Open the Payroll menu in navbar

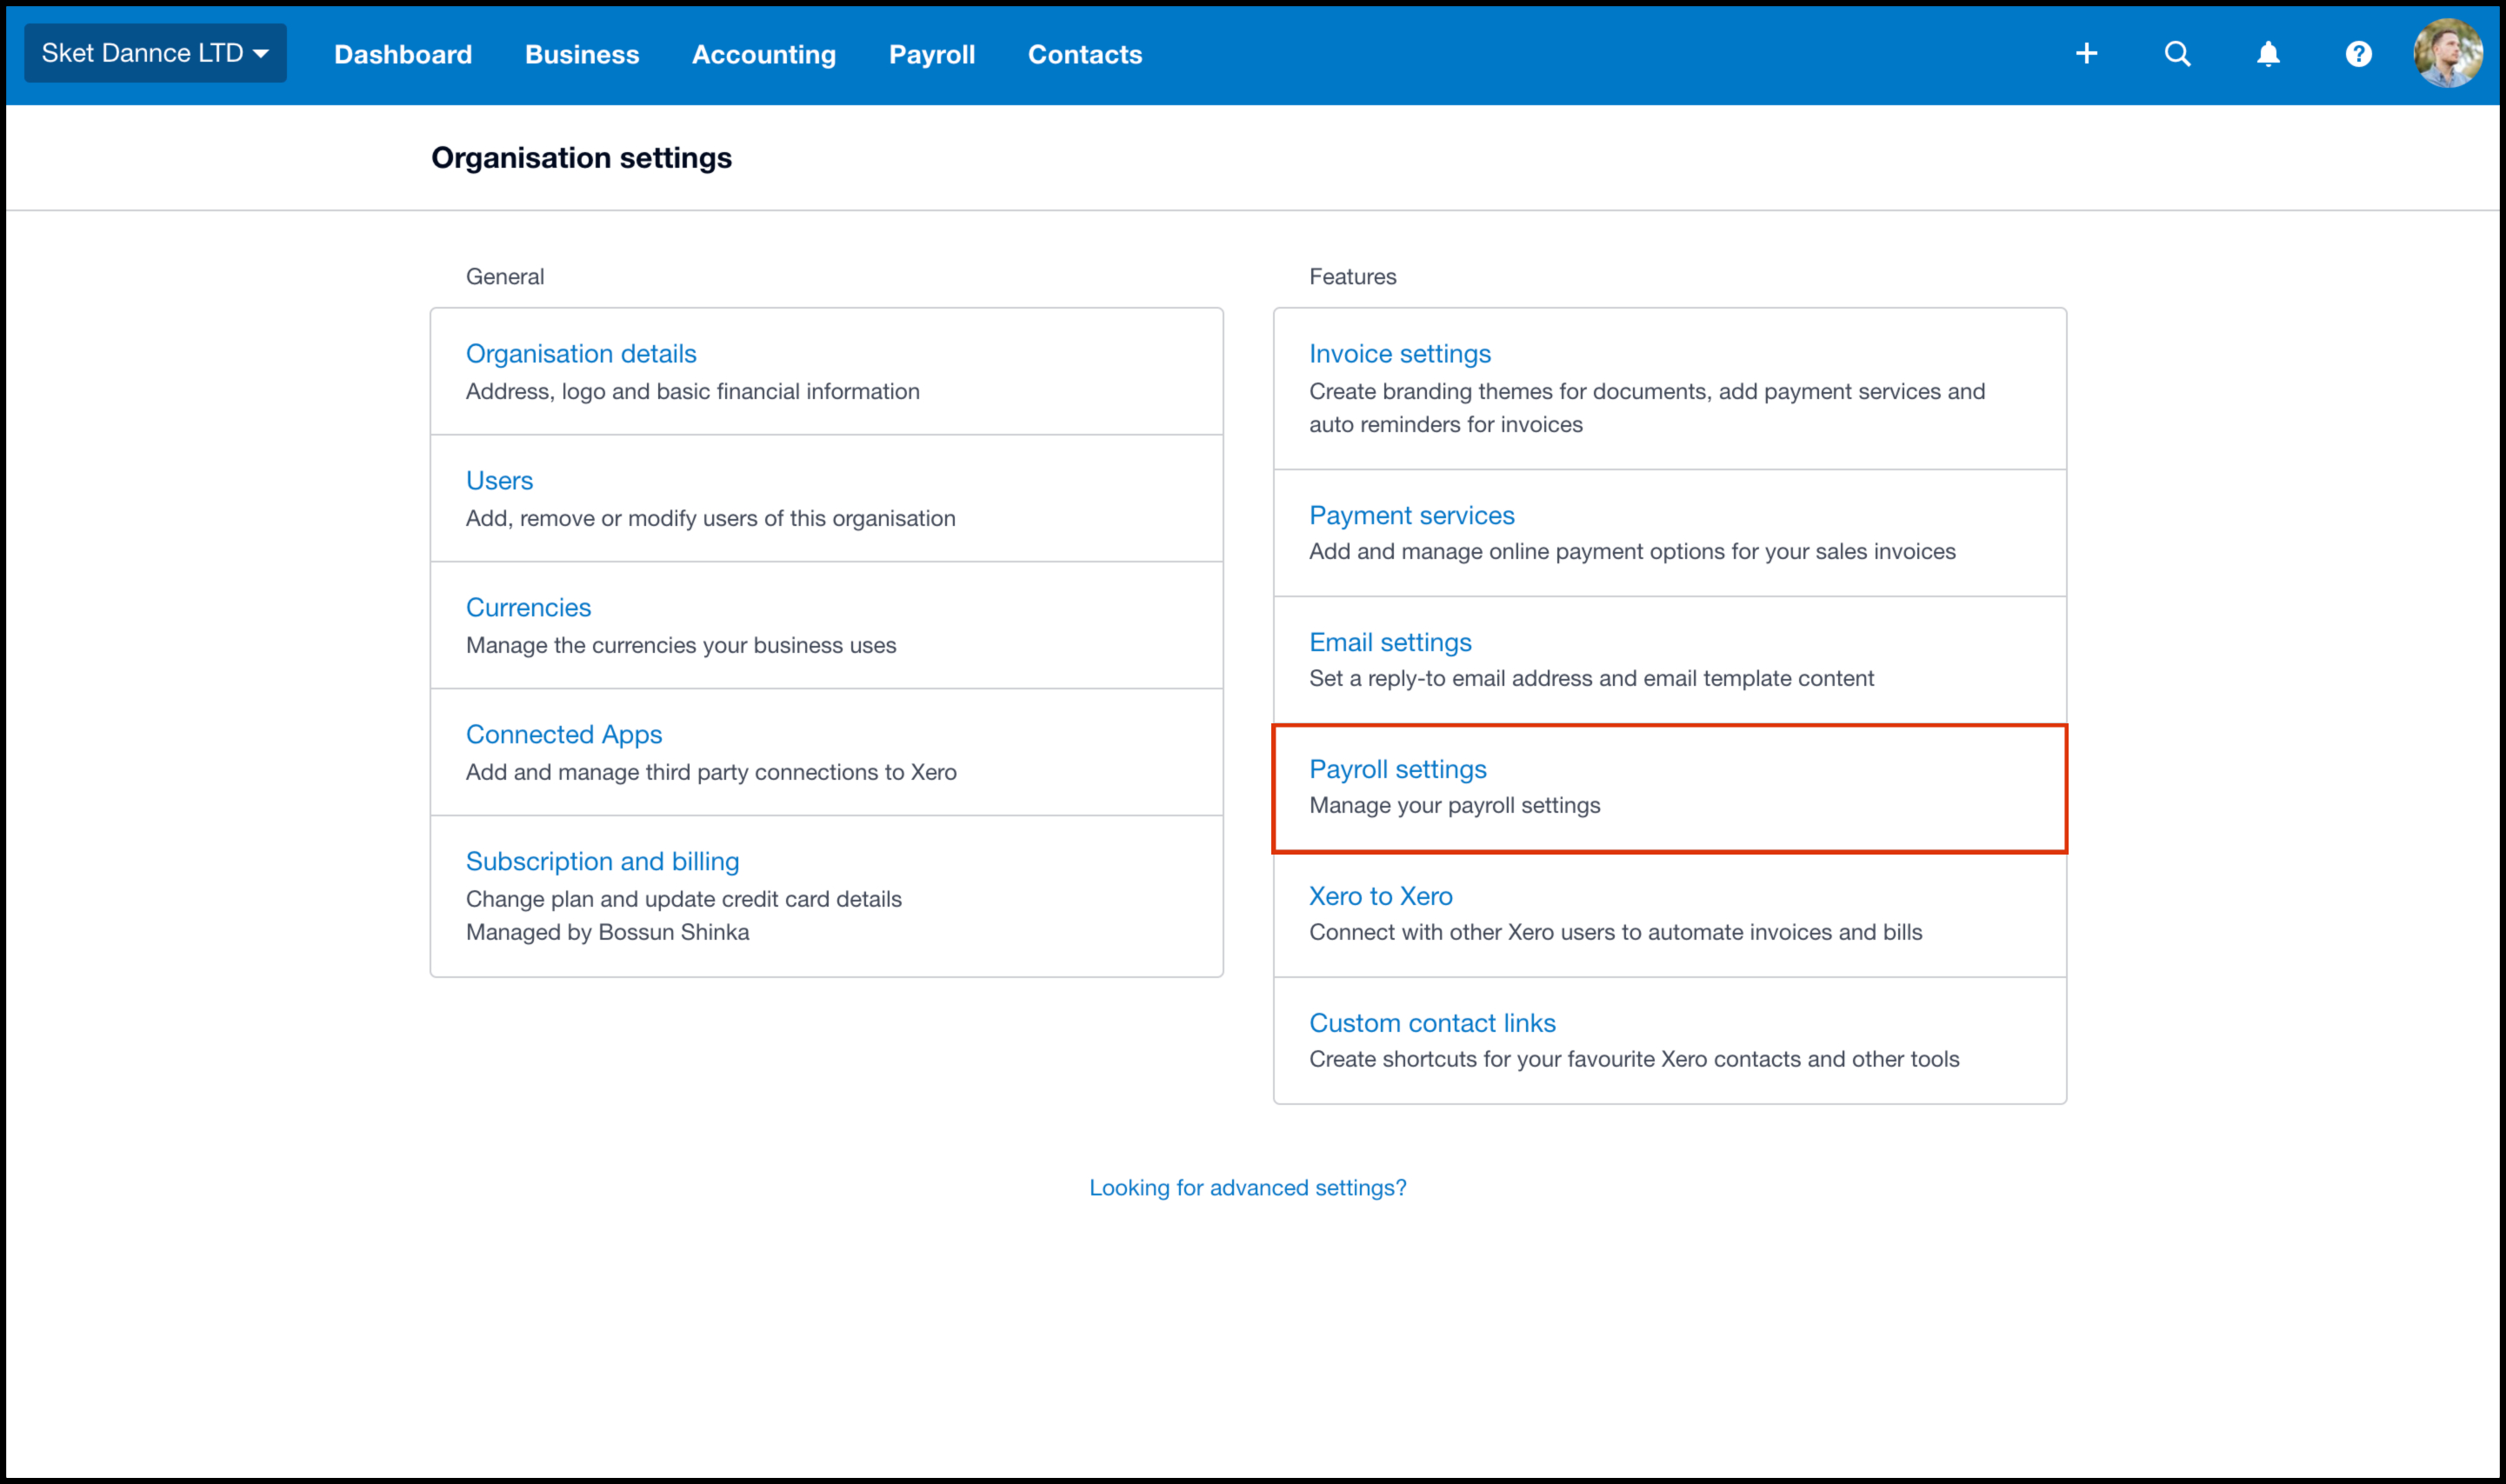(932, 55)
